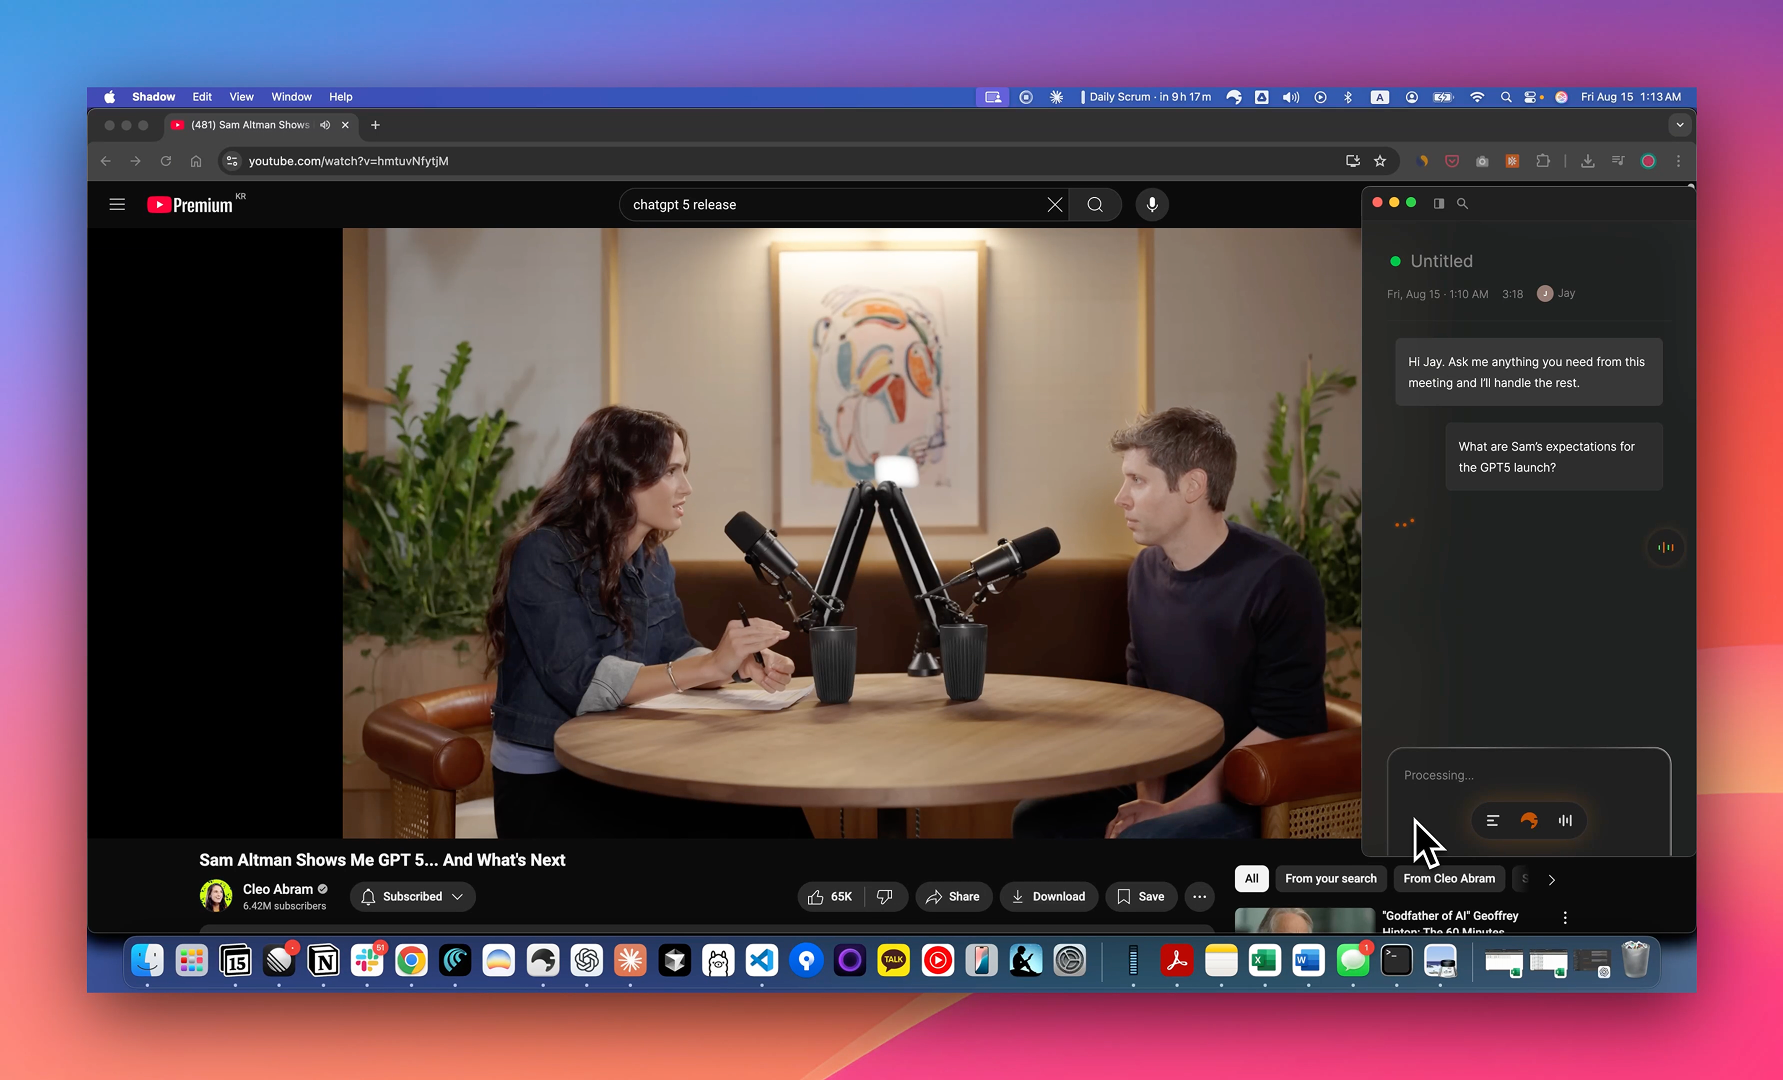1783x1080 pixels.
Task: Open the Godfather of AI video thumbnail
Action: [x=1305, y=921]
